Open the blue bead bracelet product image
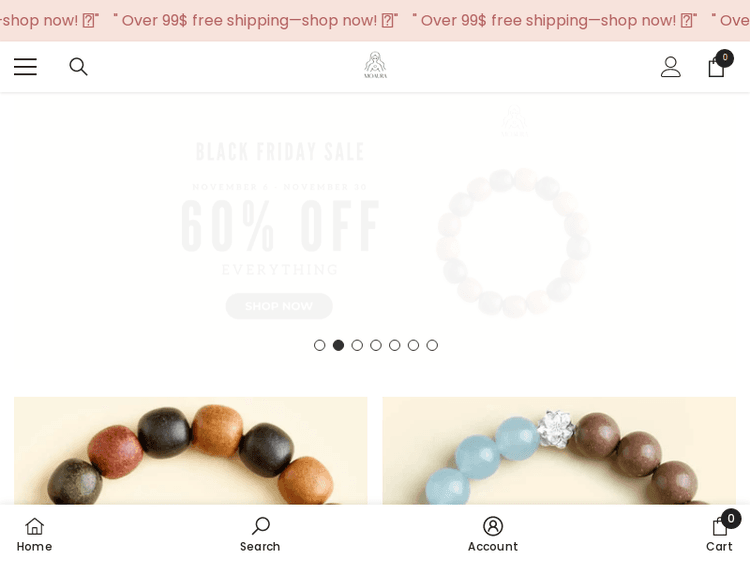 click(559, 451)
